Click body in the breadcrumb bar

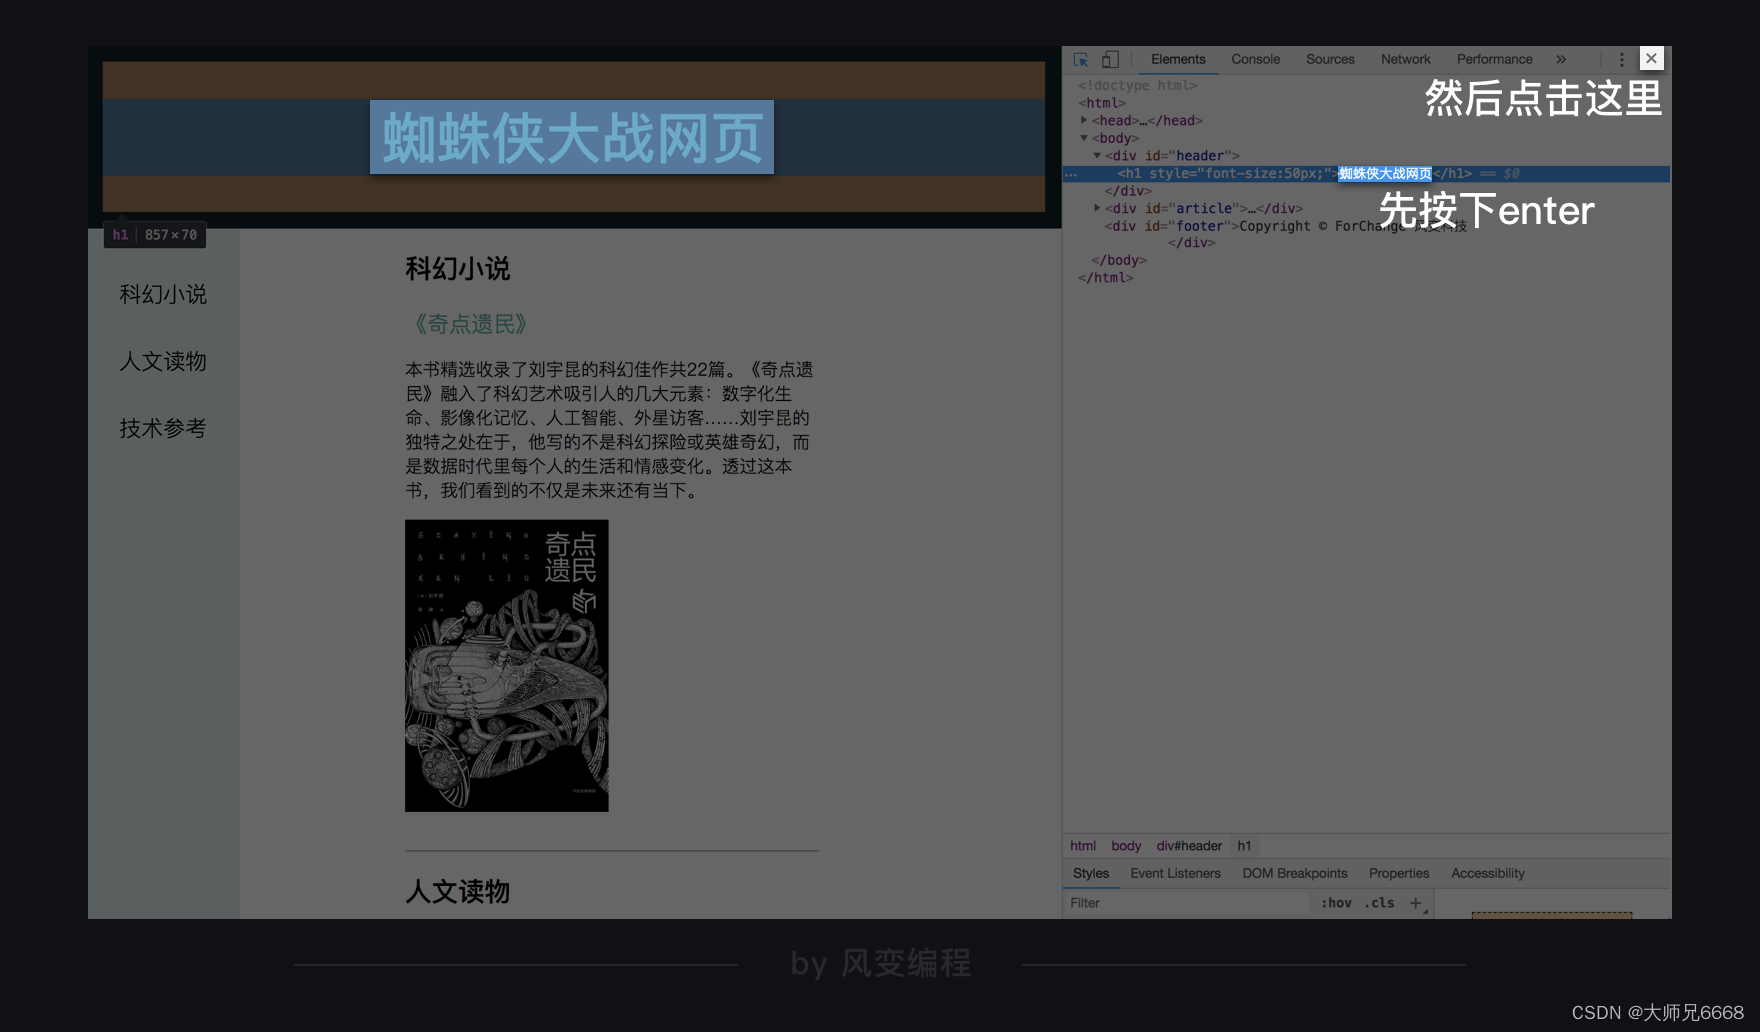coord(1126,846)
